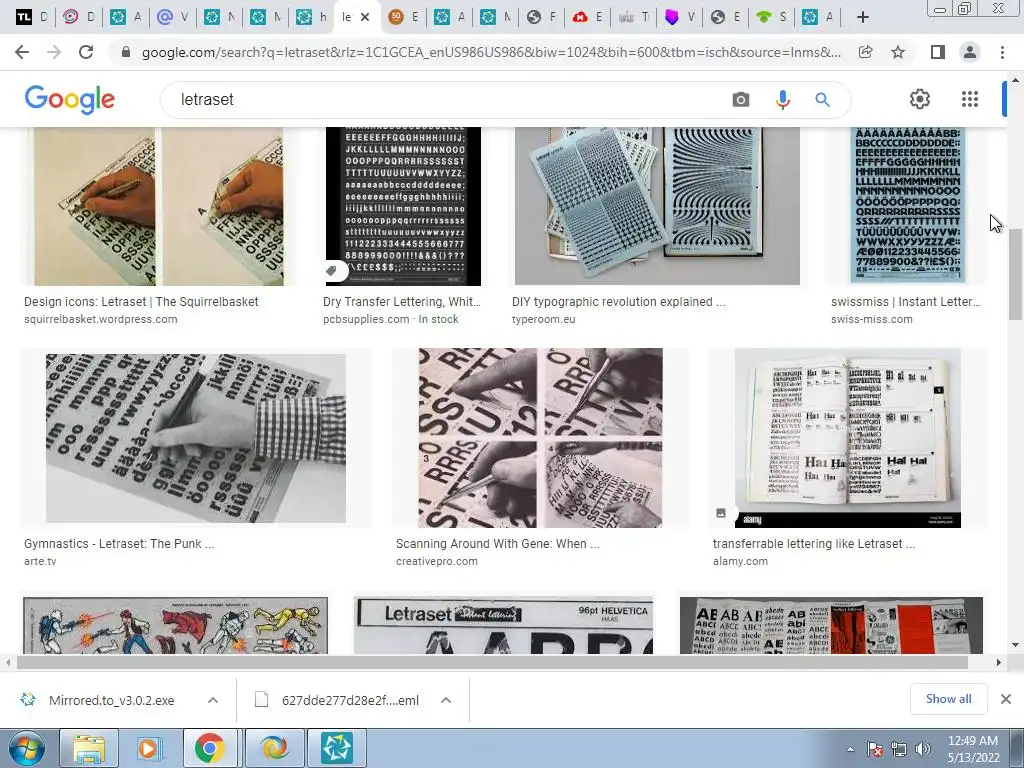Open the Google apps grid
Viewport: 1024px width, 768px height.
point(970,99)
